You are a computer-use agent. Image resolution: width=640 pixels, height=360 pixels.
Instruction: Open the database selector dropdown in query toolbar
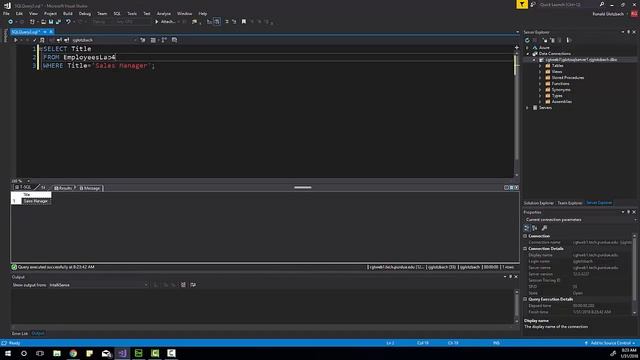click(104, 40)
